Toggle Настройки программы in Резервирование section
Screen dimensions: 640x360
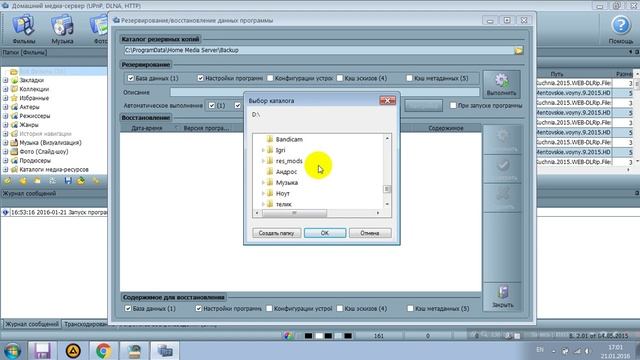tap(200, 78)
